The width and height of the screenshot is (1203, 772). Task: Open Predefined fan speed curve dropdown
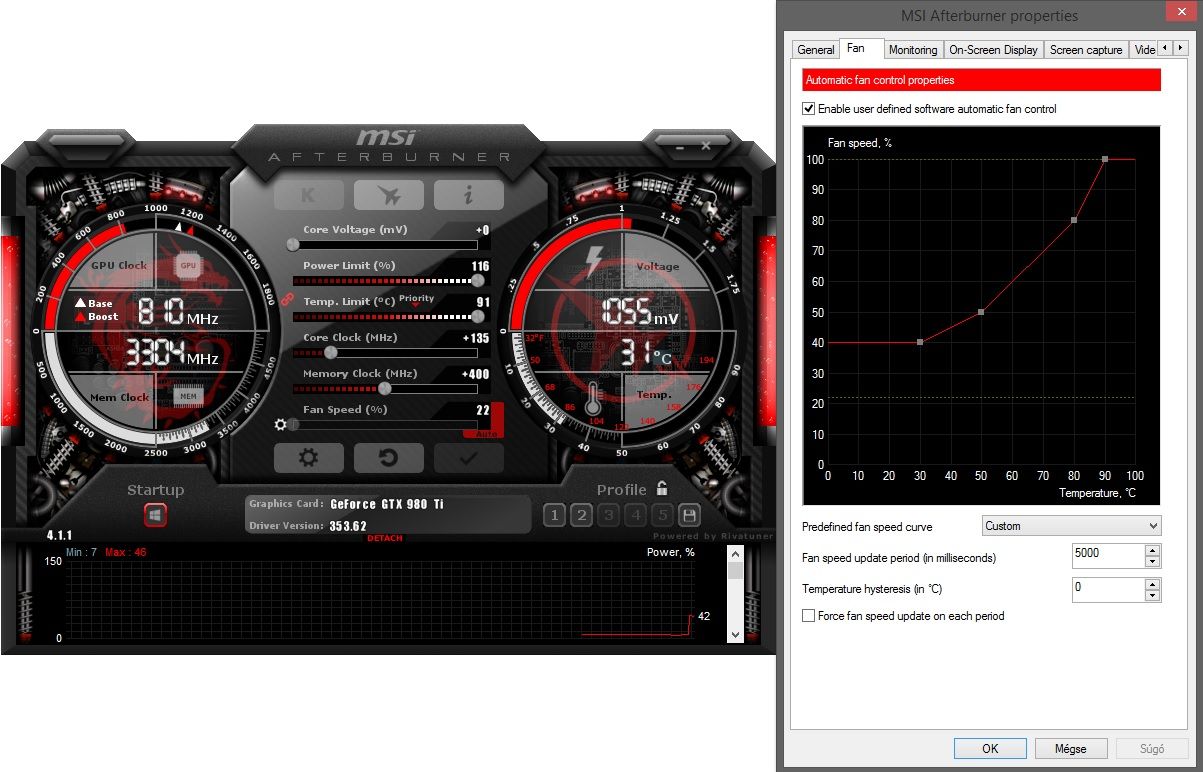coord(1071,526)
